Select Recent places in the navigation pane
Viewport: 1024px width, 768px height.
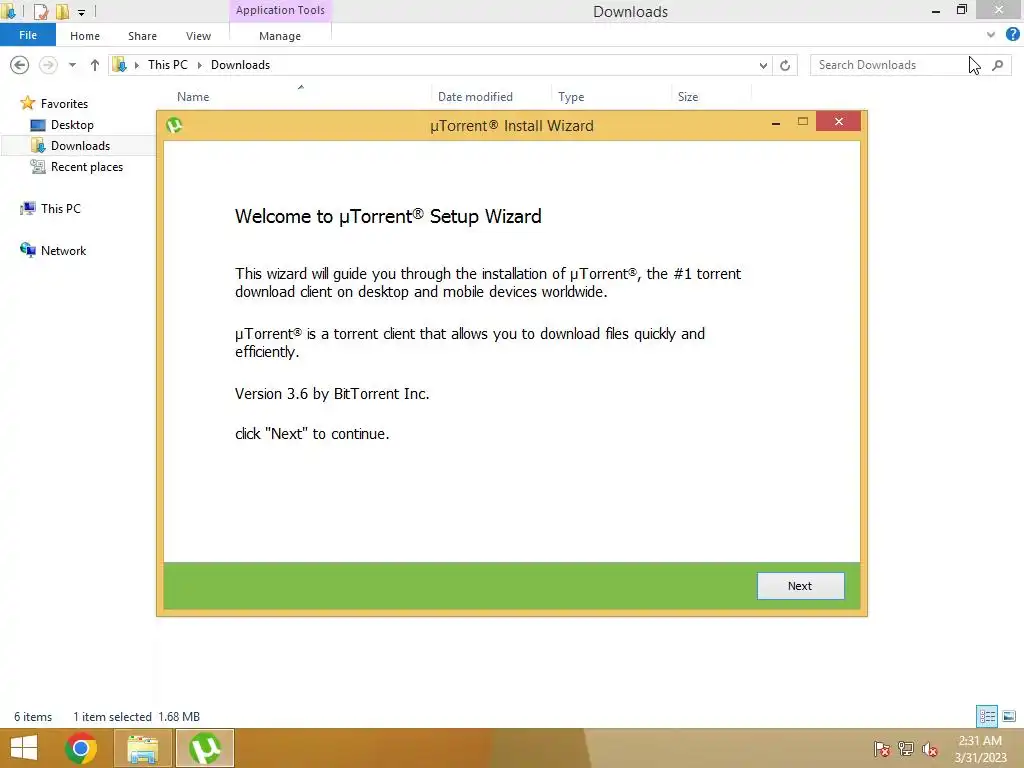point(86,167)
